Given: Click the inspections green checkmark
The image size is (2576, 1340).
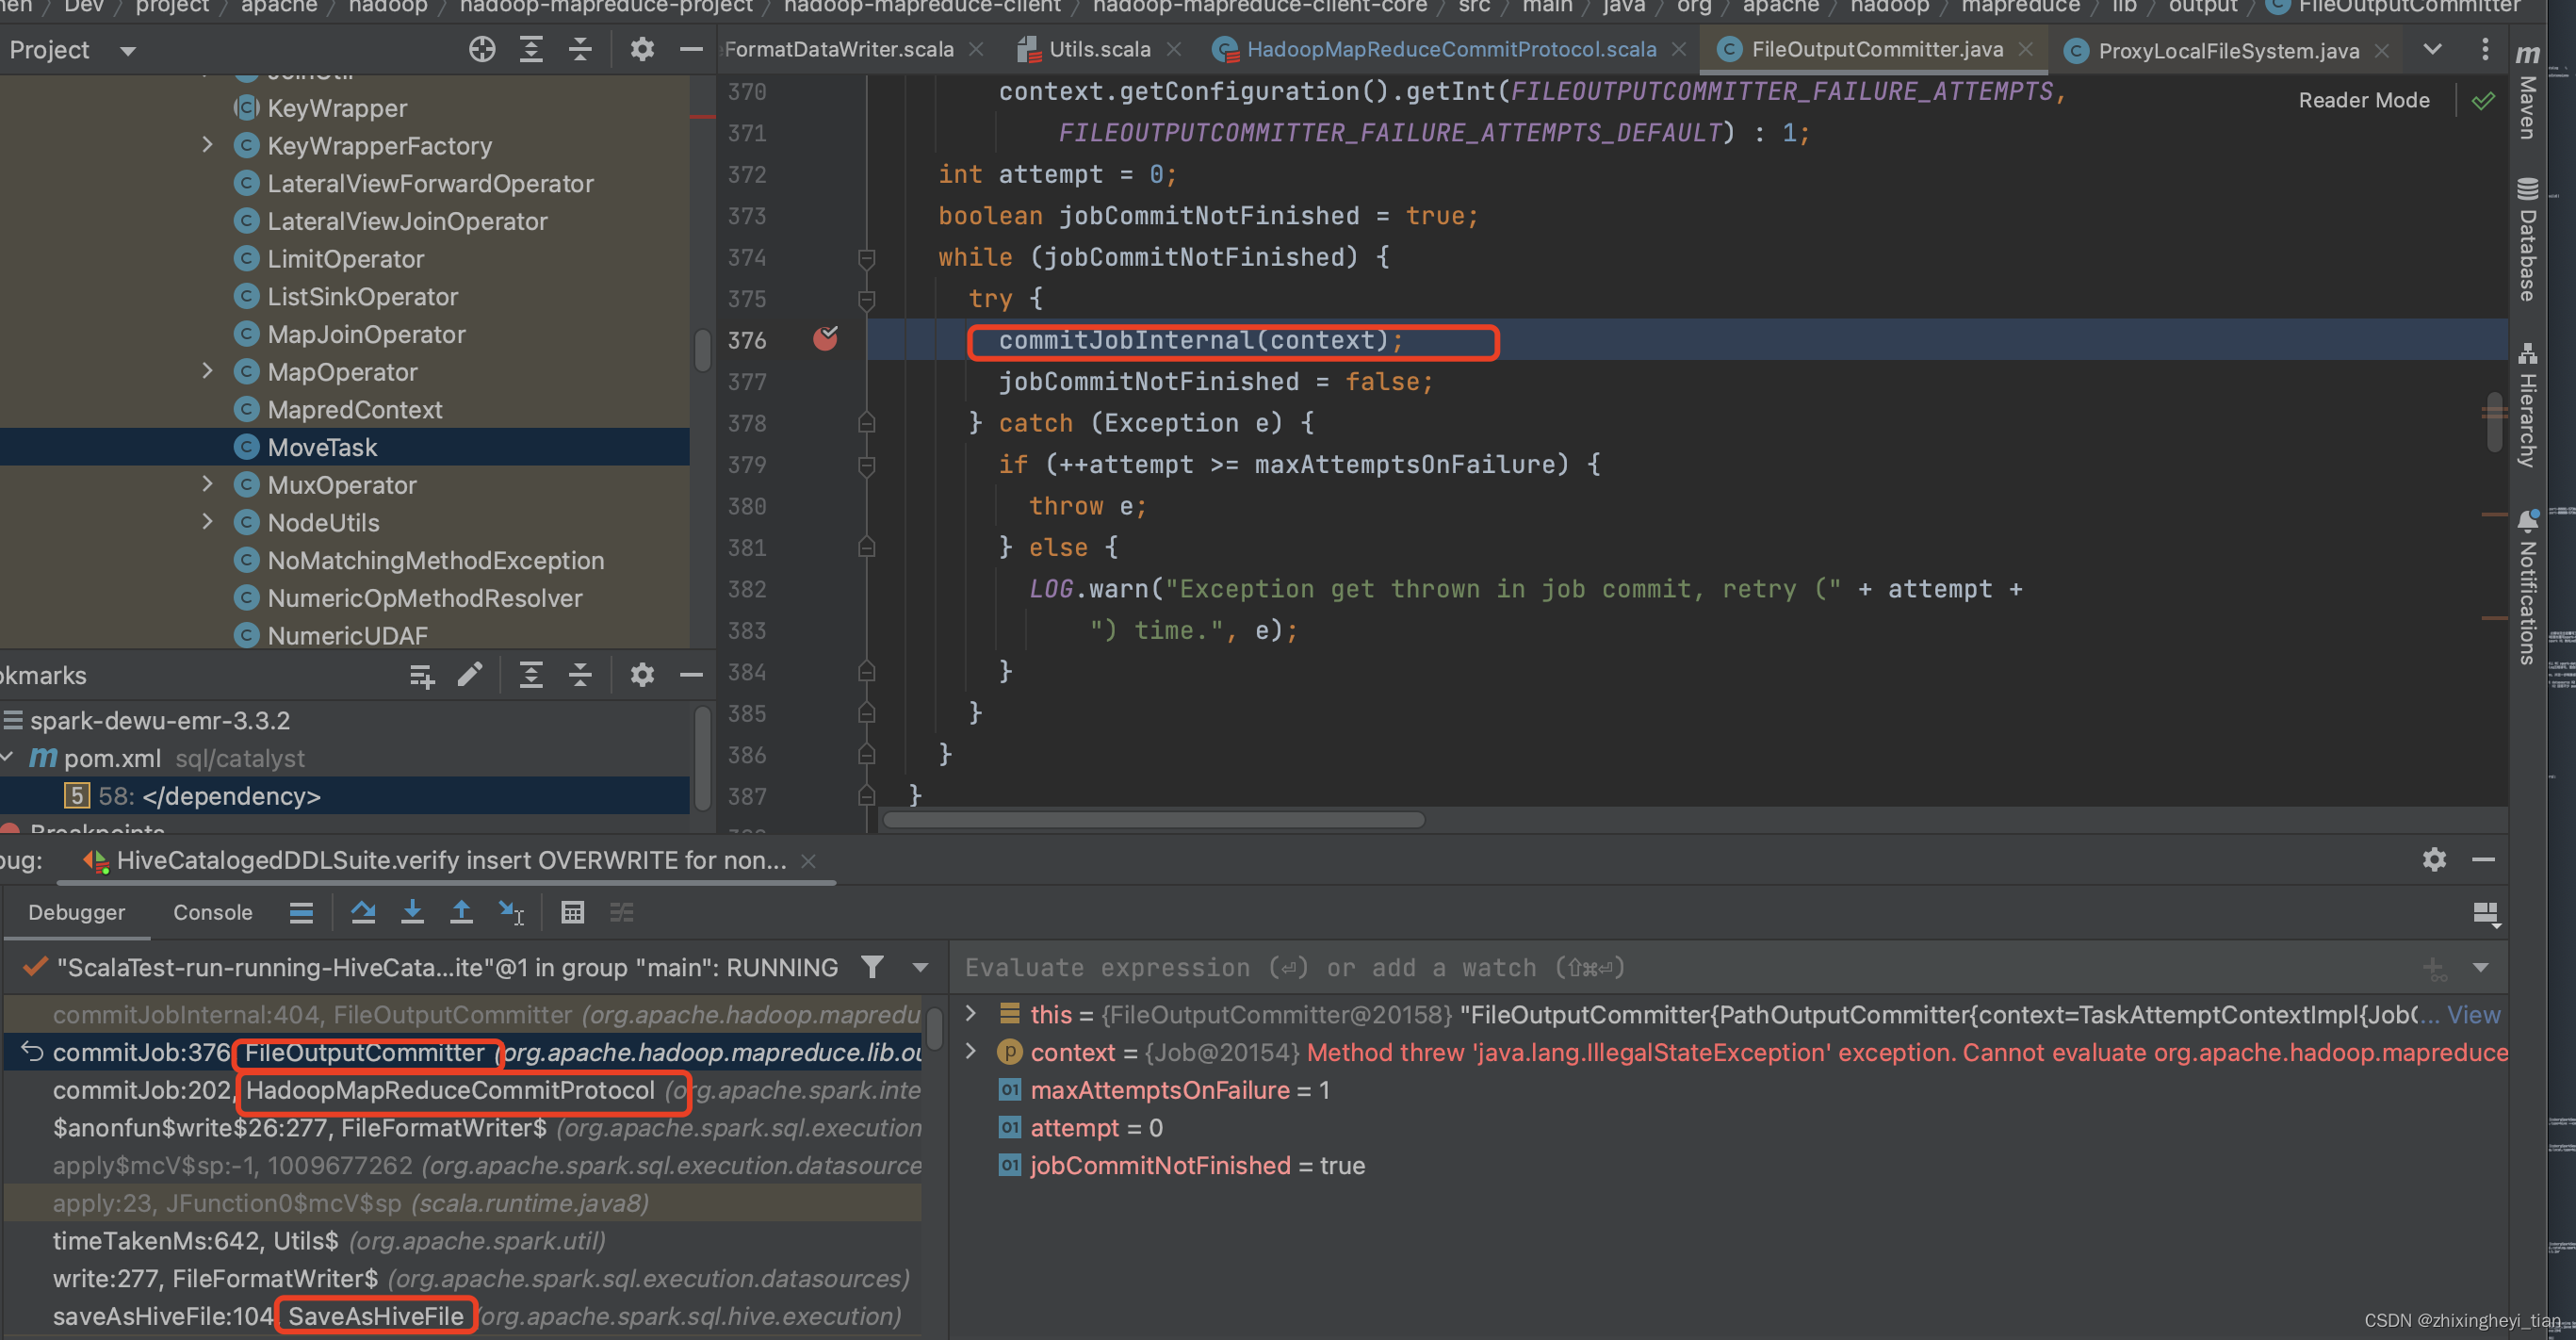Looking at the screenshot, I should [x=2483, y=100].
